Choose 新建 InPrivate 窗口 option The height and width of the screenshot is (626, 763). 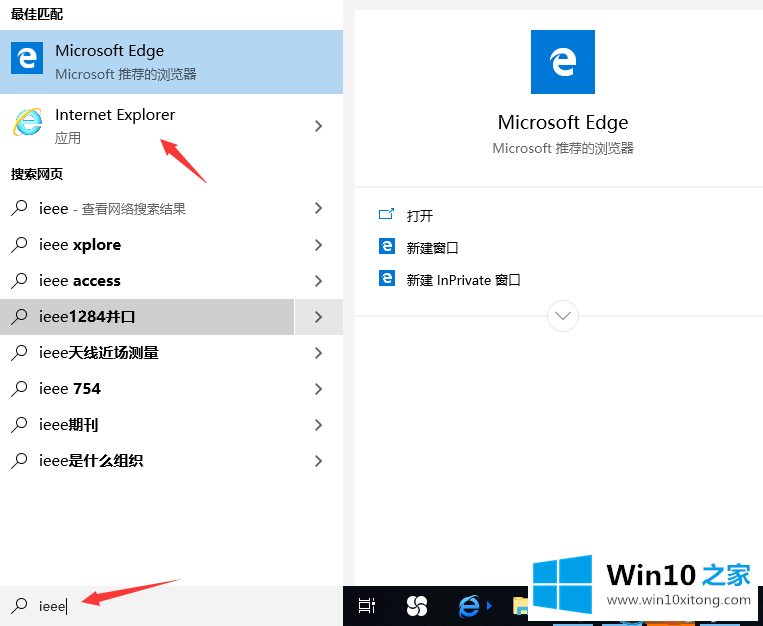pos(463,280)
